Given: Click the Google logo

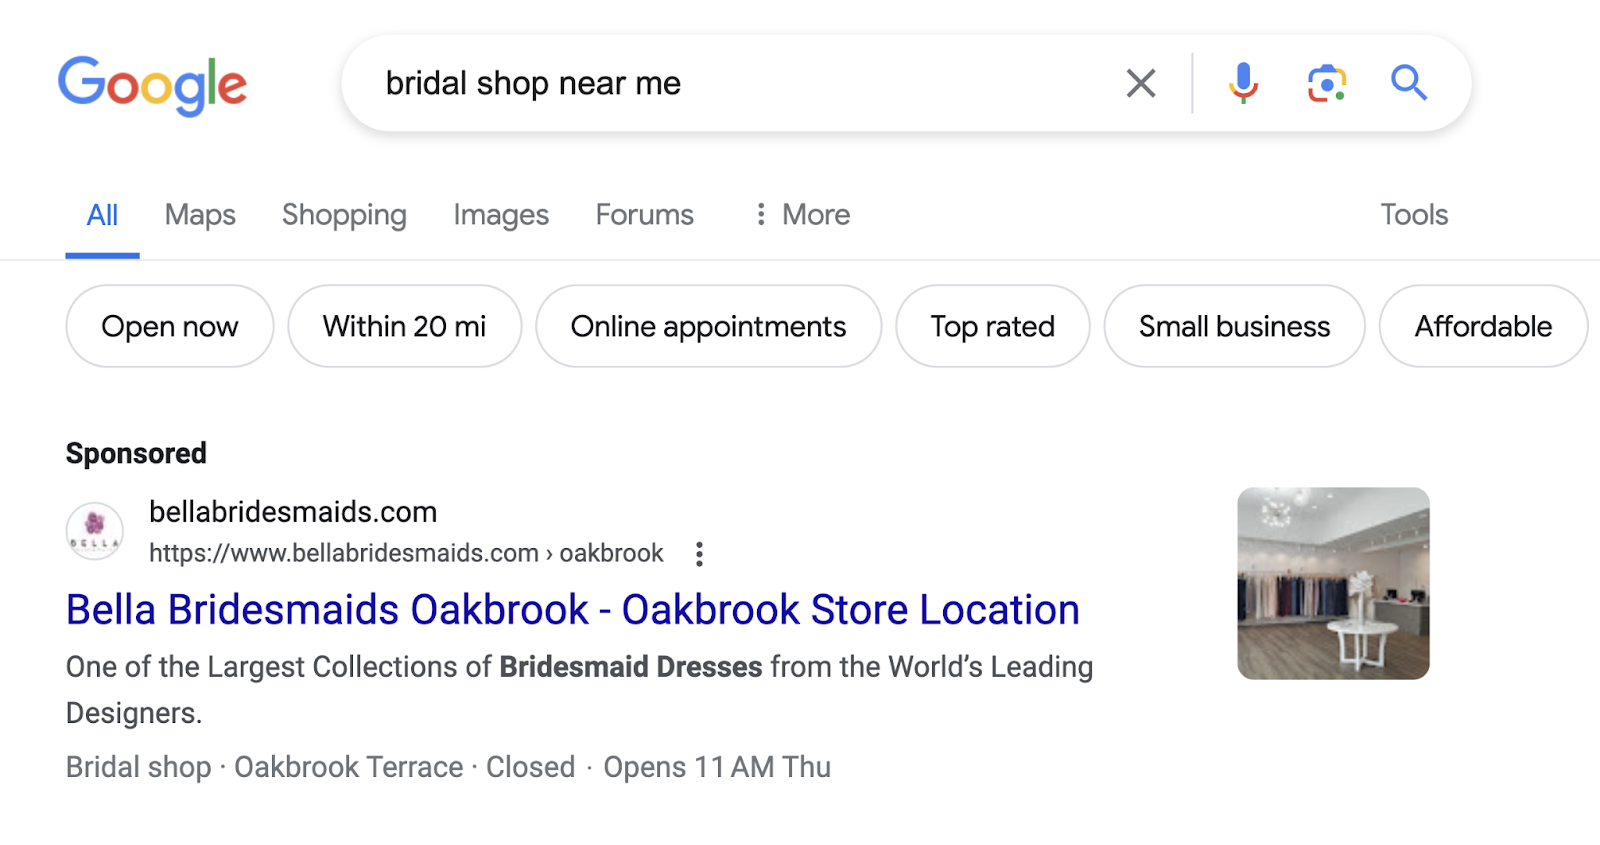Looking at the screenshot, I should pyautogui.click(x=152, y=86).
